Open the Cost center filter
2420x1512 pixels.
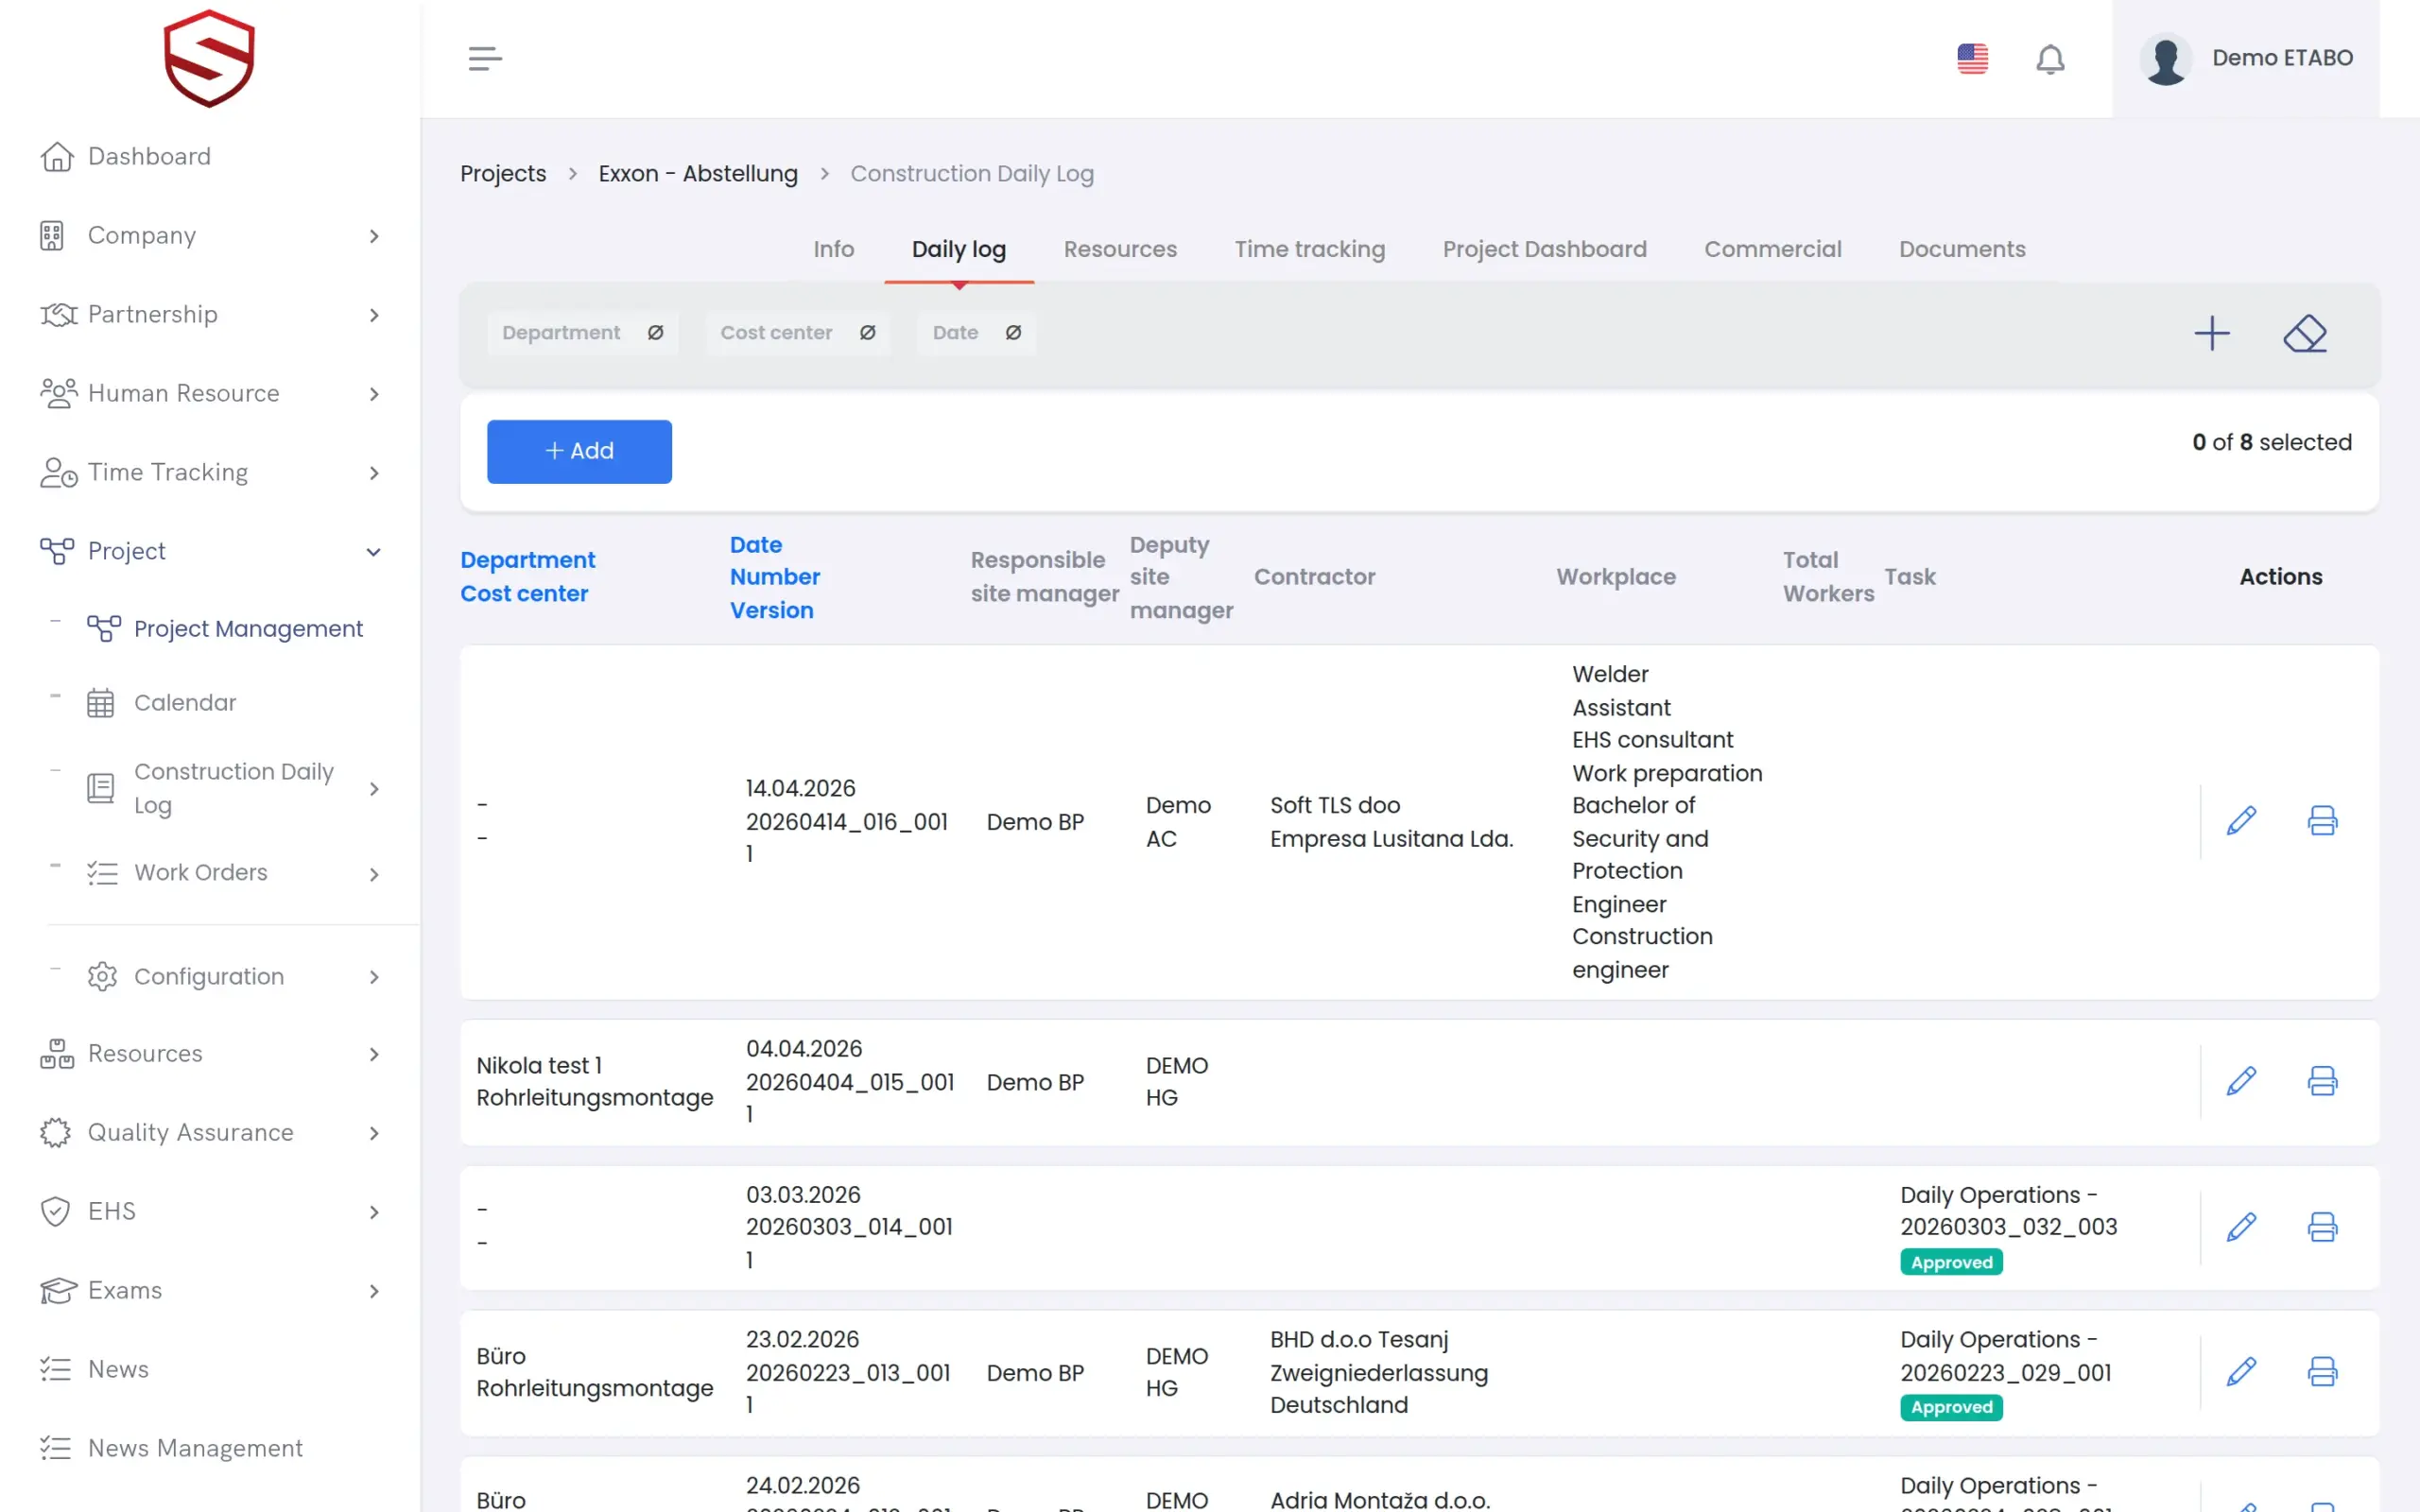coord(797,333)
